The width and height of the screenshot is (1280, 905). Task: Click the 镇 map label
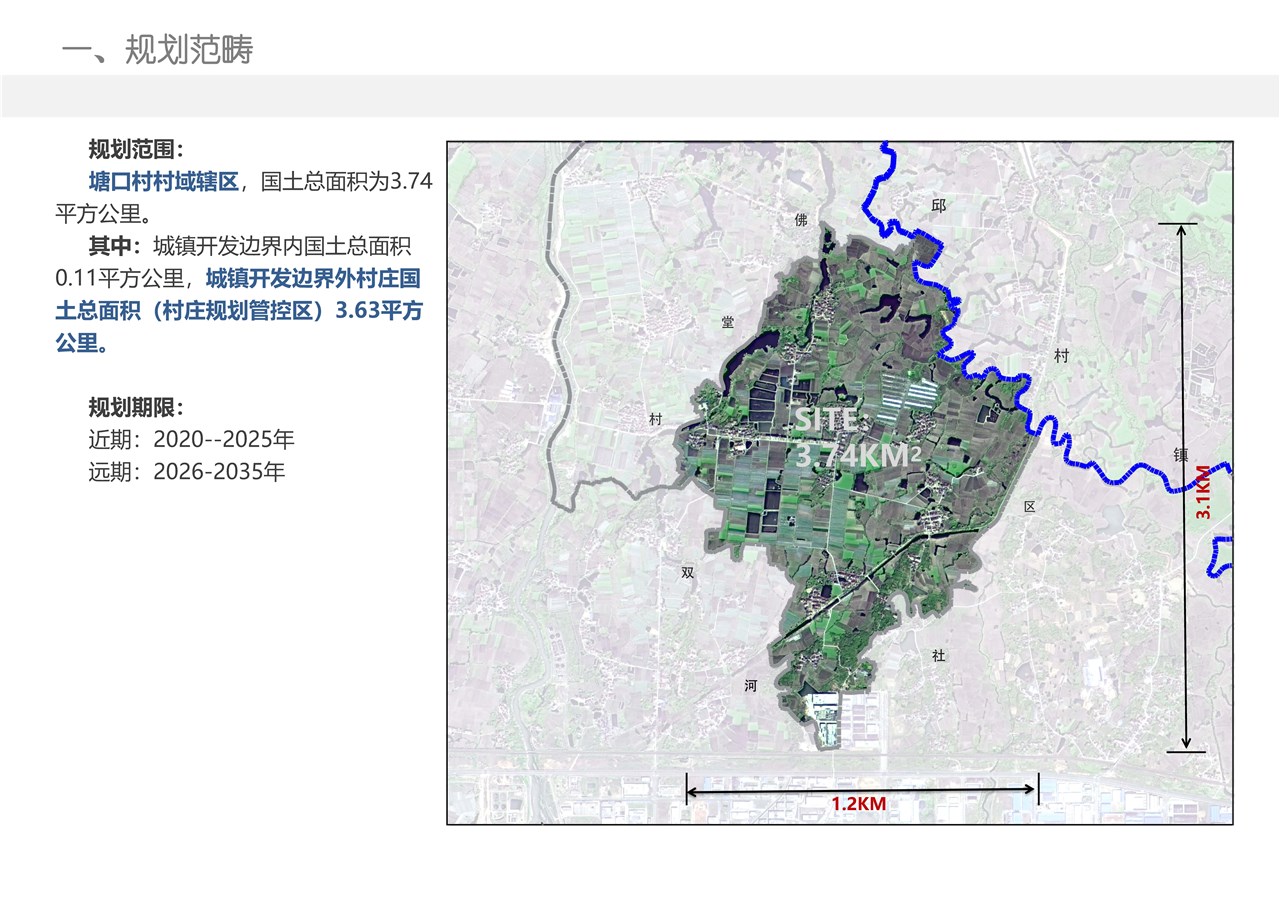click(1180, 454)
